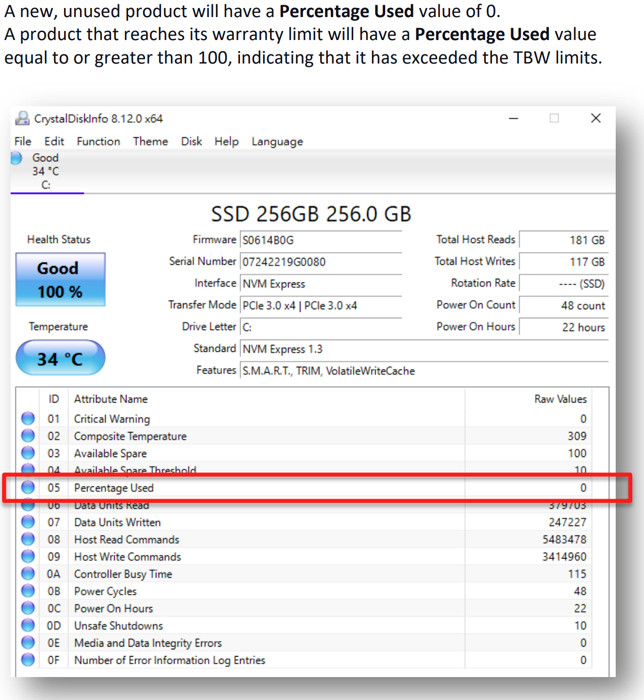
Task: Click the Attribute Name column header
Action: click(x=111, y=399)
